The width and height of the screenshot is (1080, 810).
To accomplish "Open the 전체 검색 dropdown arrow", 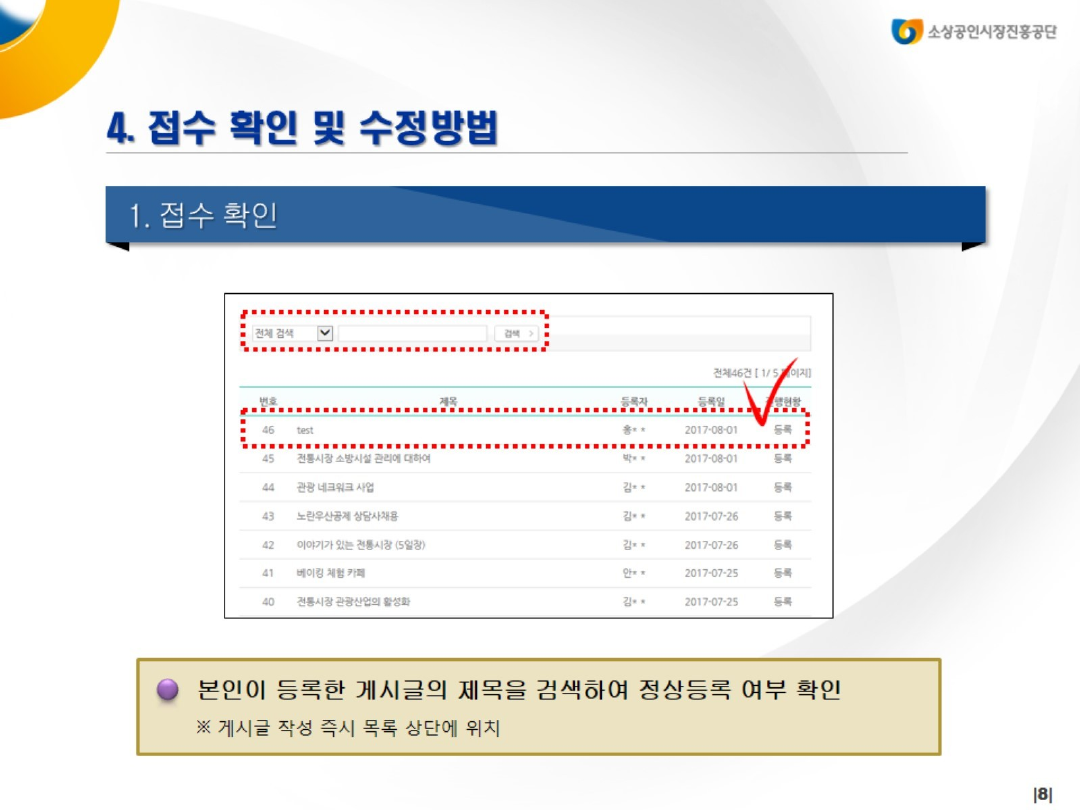I will coord(325,333).
